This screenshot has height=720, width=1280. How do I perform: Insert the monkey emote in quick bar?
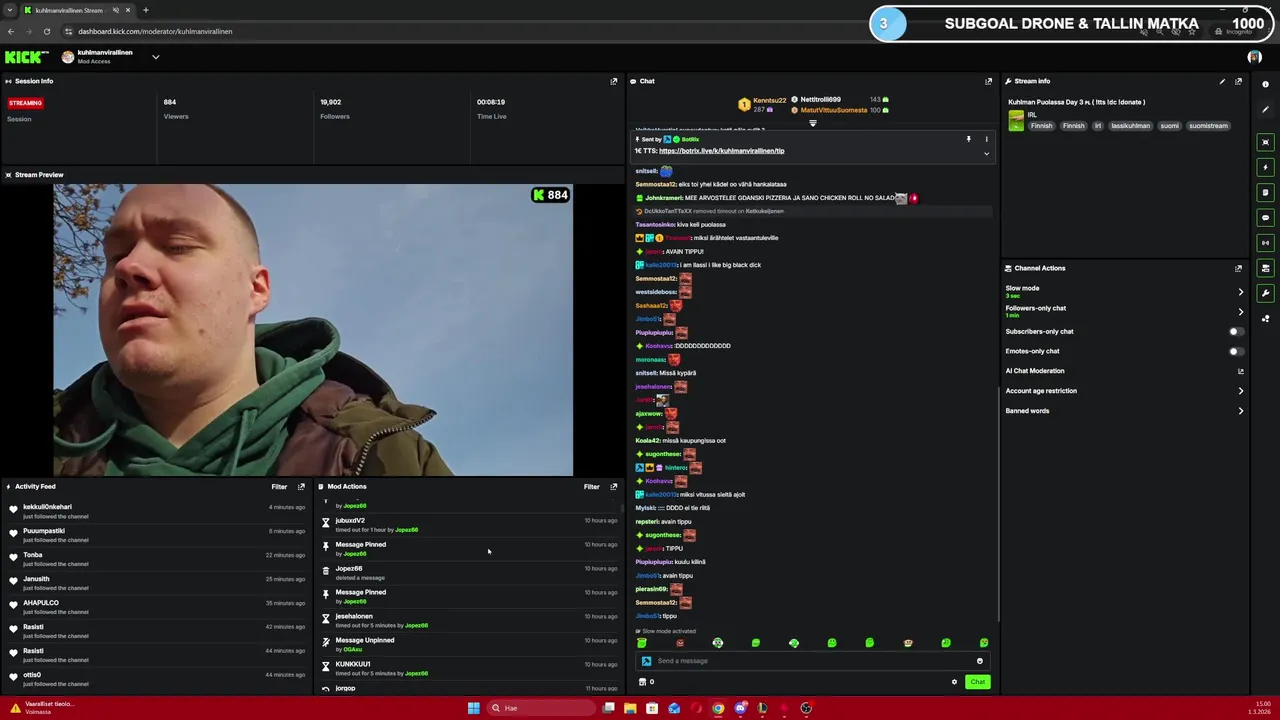(x=908, y=643)
